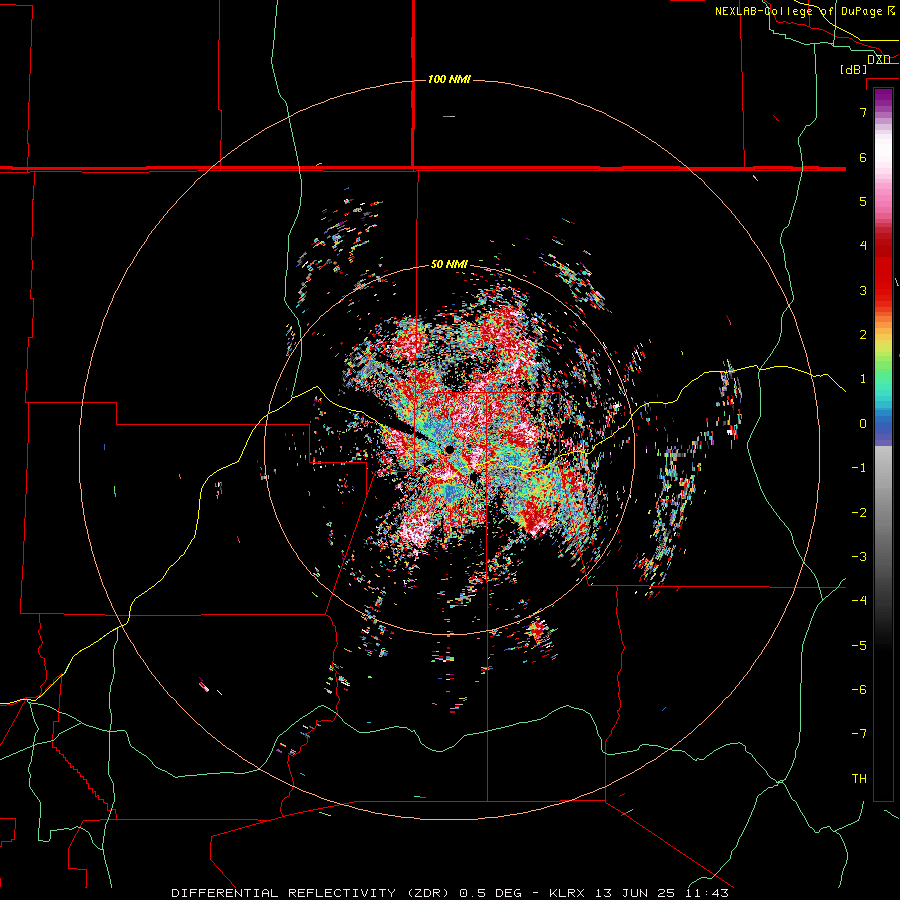Click the -6 dB scale value
The image size is (900, 900).
(x=859, y=690)
